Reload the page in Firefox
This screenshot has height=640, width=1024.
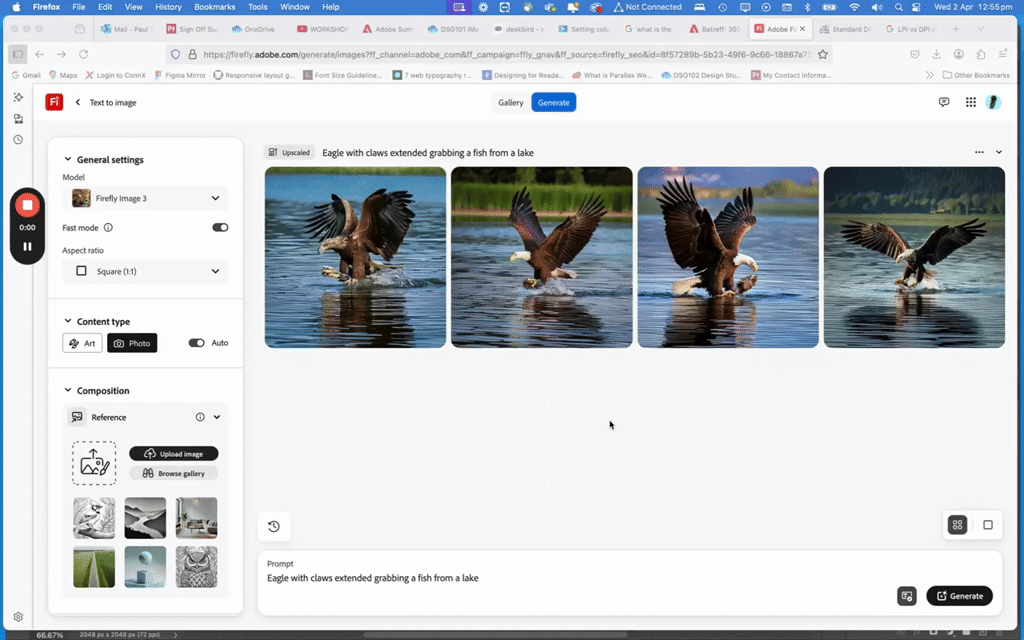pyautogui.click(x=84, y=54)
